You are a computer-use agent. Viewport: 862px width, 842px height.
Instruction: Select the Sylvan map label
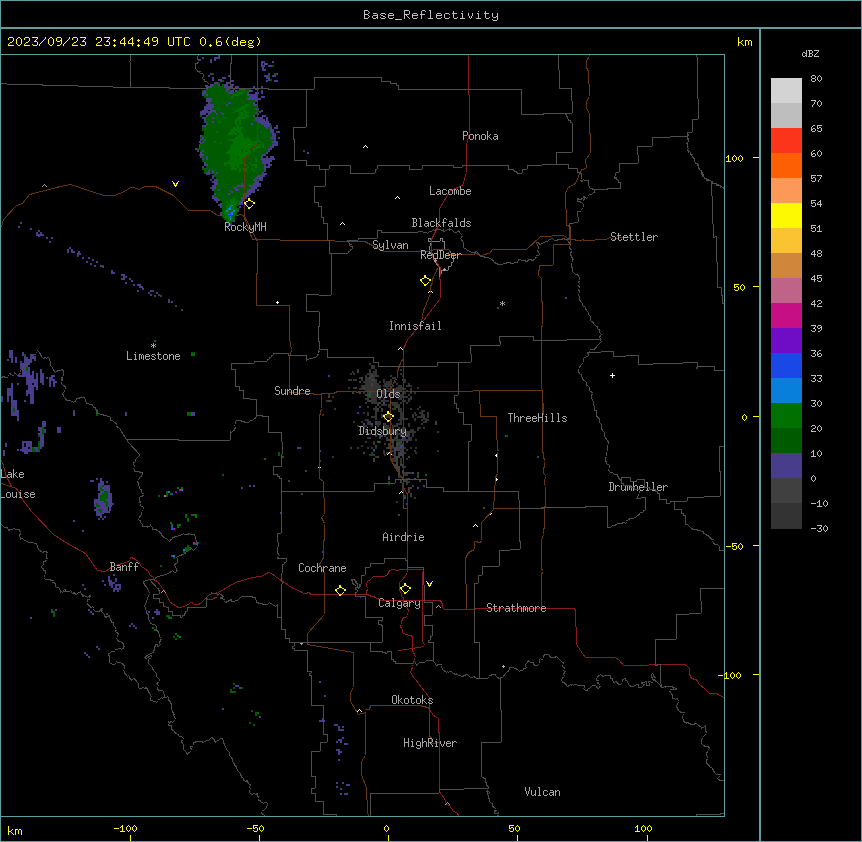point(390,245)
